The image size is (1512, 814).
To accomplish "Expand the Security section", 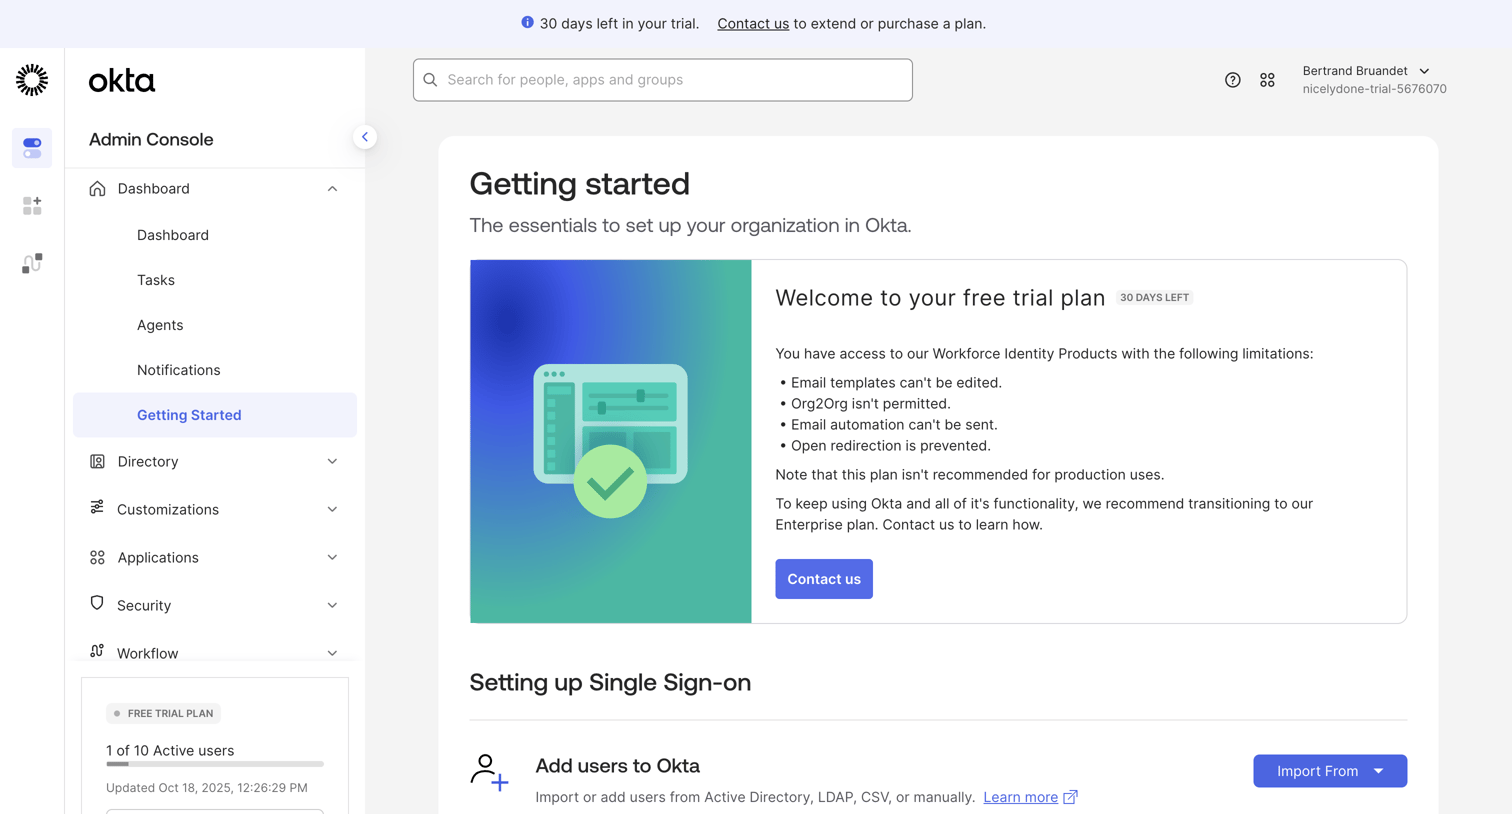I will click(x=332, y=605).
